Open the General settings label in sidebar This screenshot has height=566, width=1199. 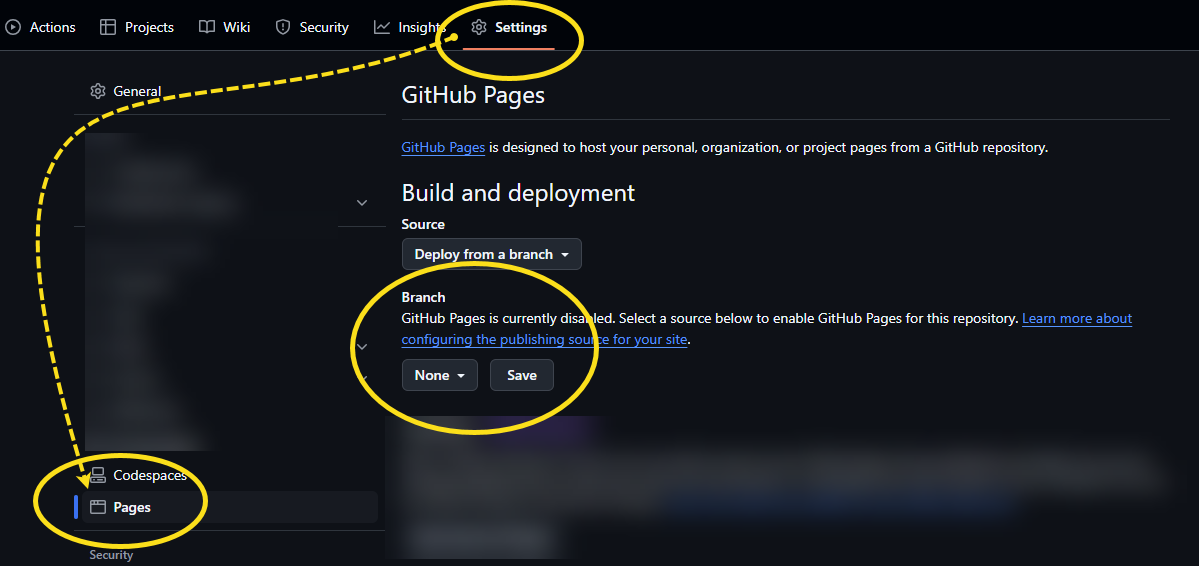point(137,91)
